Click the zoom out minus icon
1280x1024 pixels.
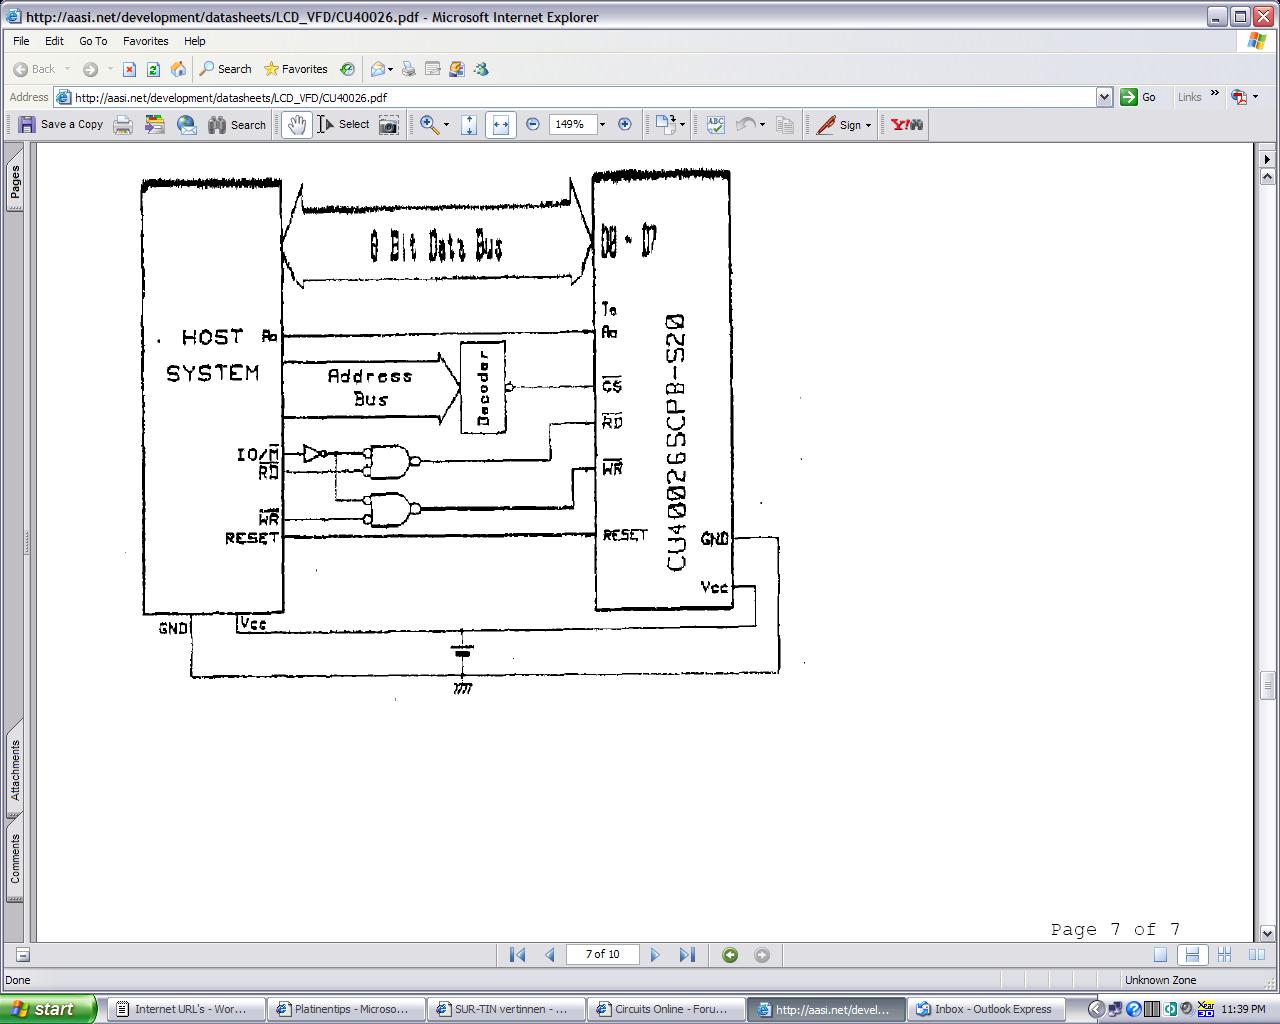point(533,125)
